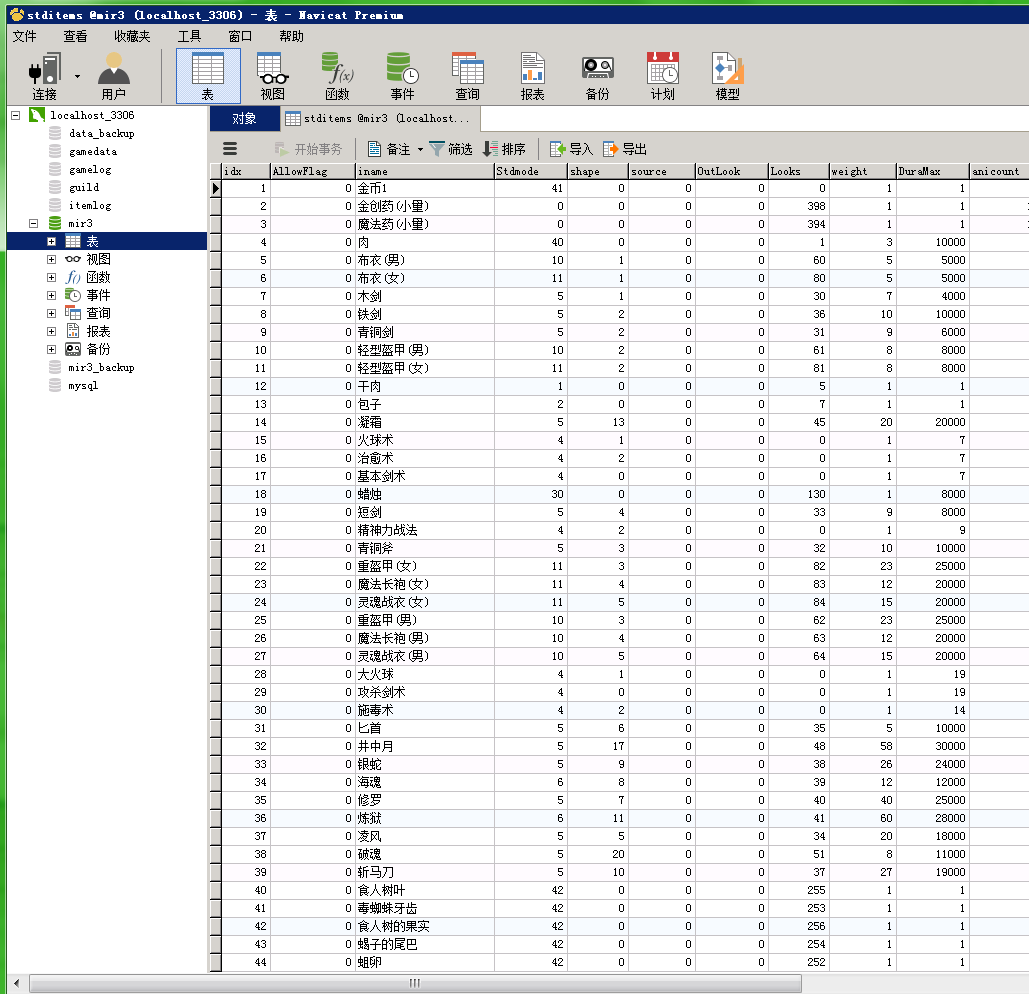Open the 备份 (Backup) toolbar icon
Viewport: 1029px width, 994px height.
click(597, 75)
